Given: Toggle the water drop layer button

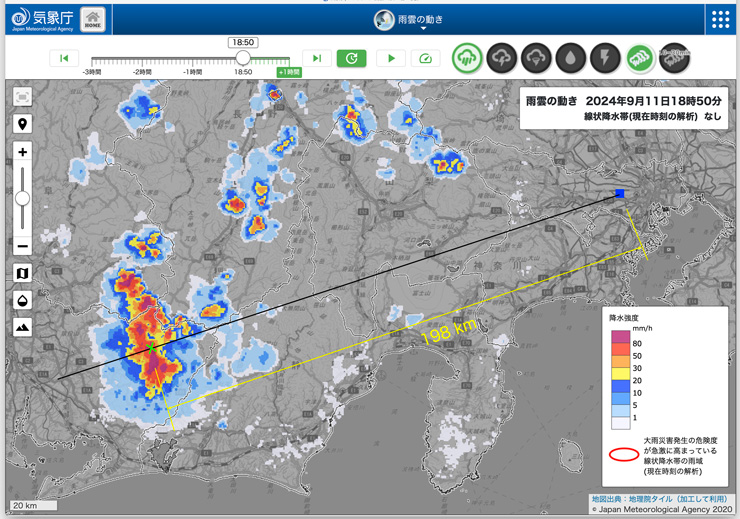Looking at the screenshot, I should pyautogui.click(x=570, y=58).
